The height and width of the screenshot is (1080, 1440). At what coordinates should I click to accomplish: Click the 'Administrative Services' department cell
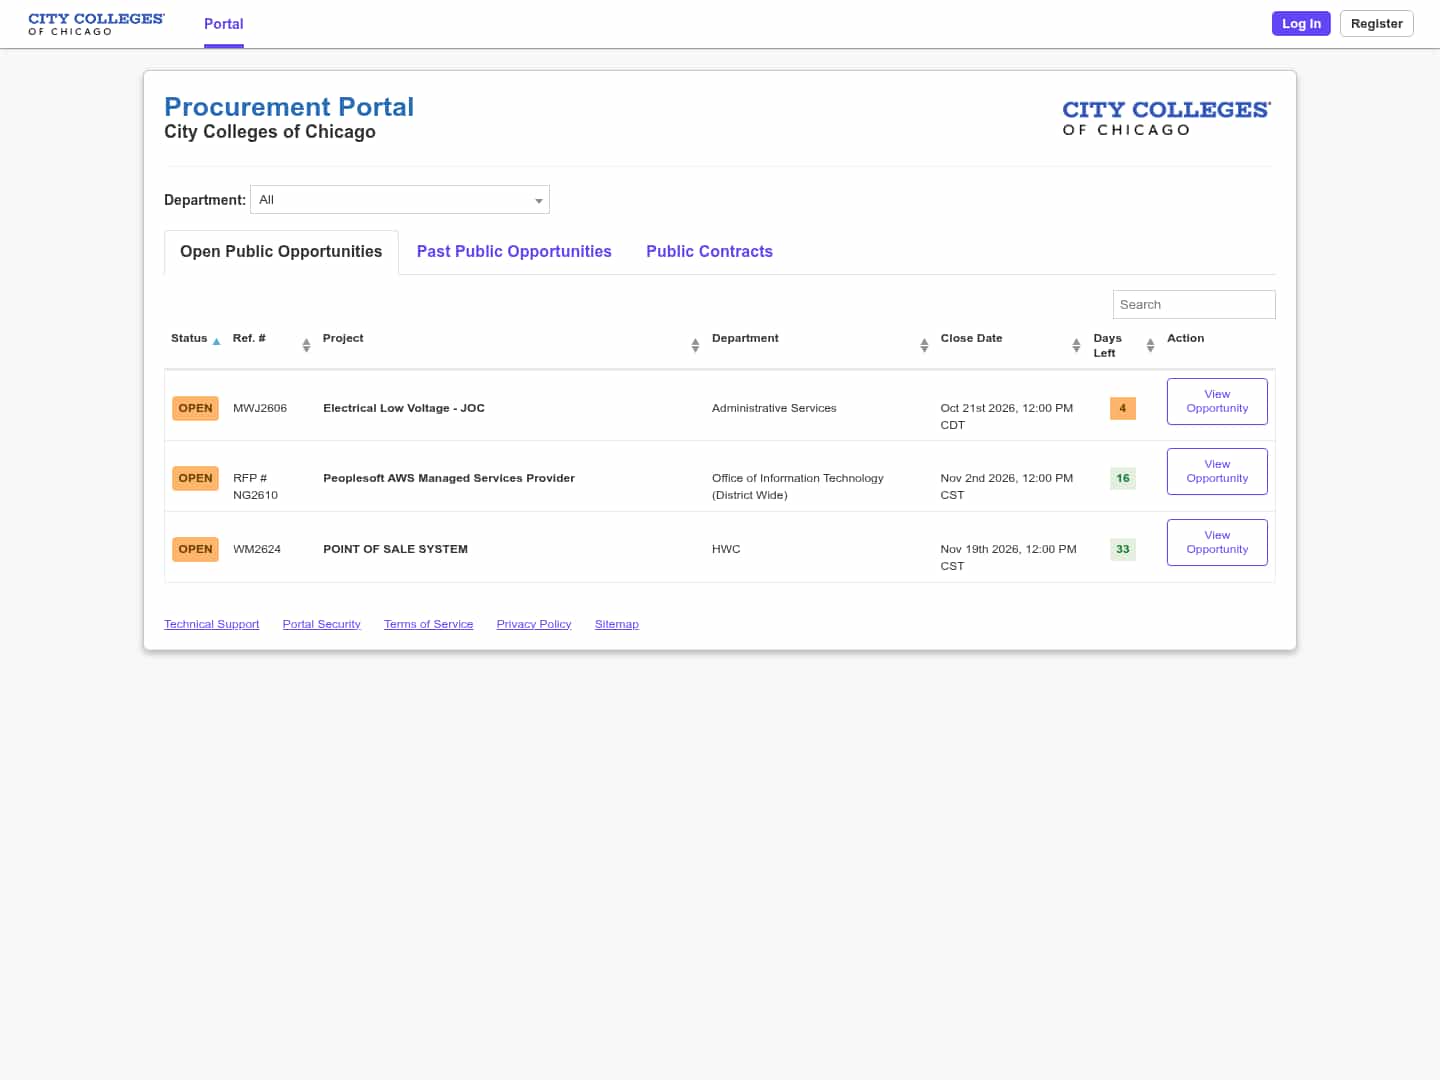pos(774,408)
